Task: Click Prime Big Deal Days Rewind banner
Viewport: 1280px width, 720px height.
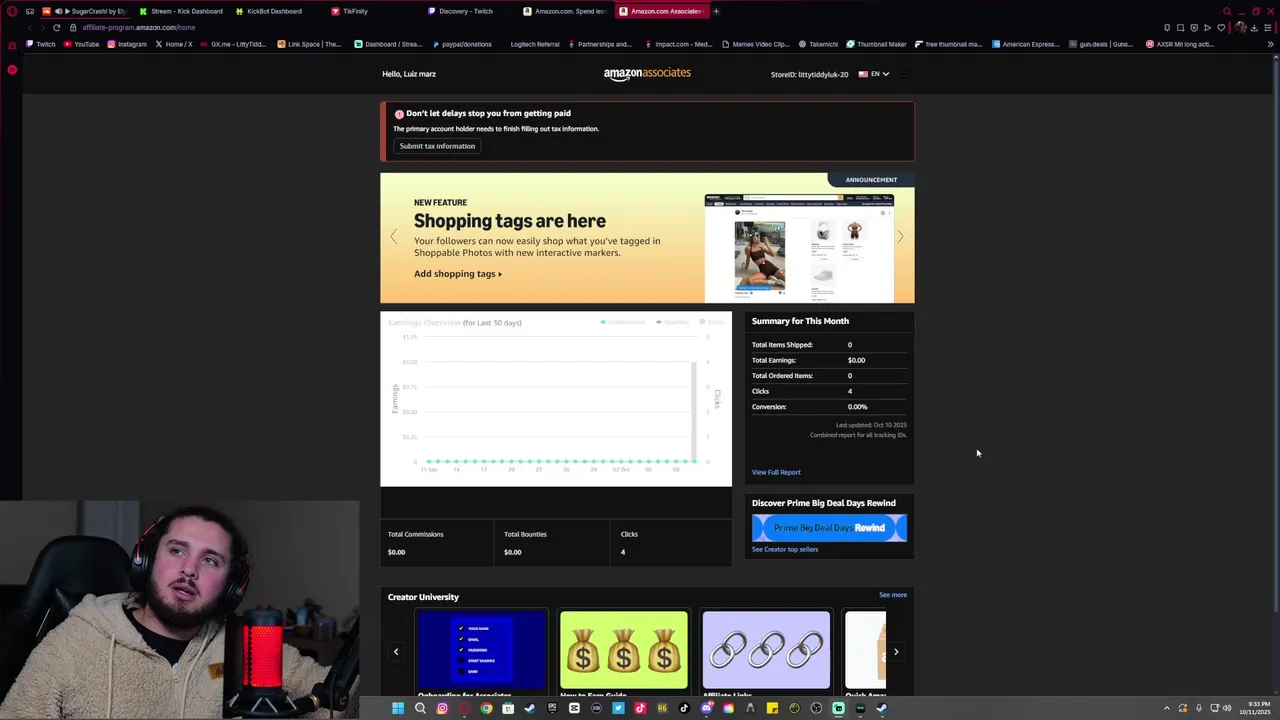Action: pos(829,528)
